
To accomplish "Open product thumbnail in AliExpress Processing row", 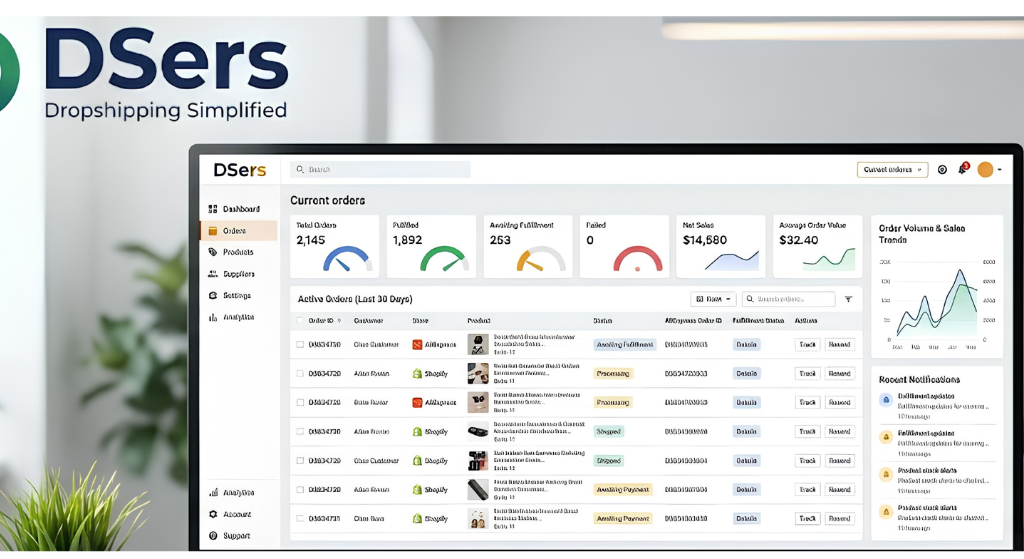I will pos(478,402).
